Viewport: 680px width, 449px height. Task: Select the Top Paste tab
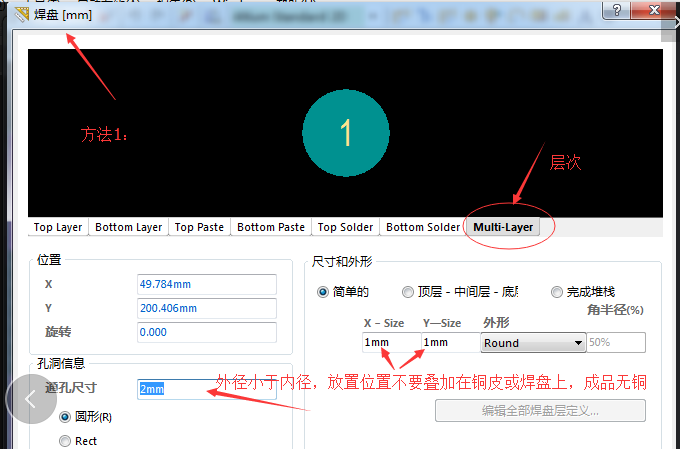pyautogui.click(x=199, y=227)
